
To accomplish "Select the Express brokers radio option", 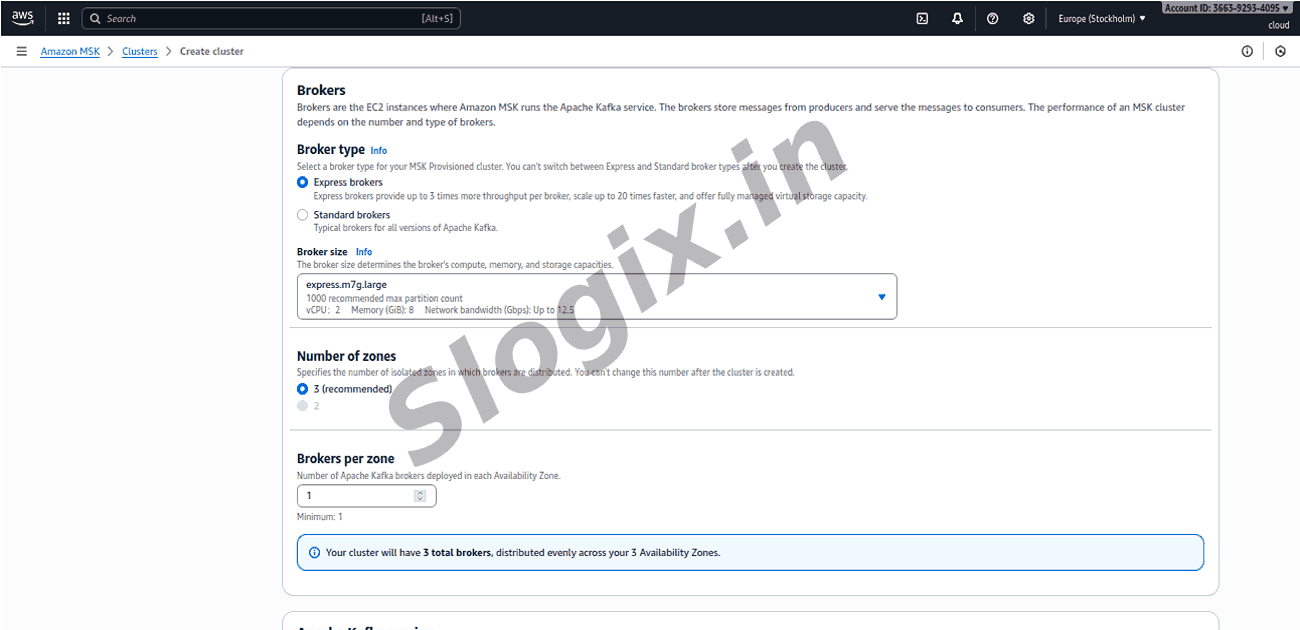I will (303, 182).
